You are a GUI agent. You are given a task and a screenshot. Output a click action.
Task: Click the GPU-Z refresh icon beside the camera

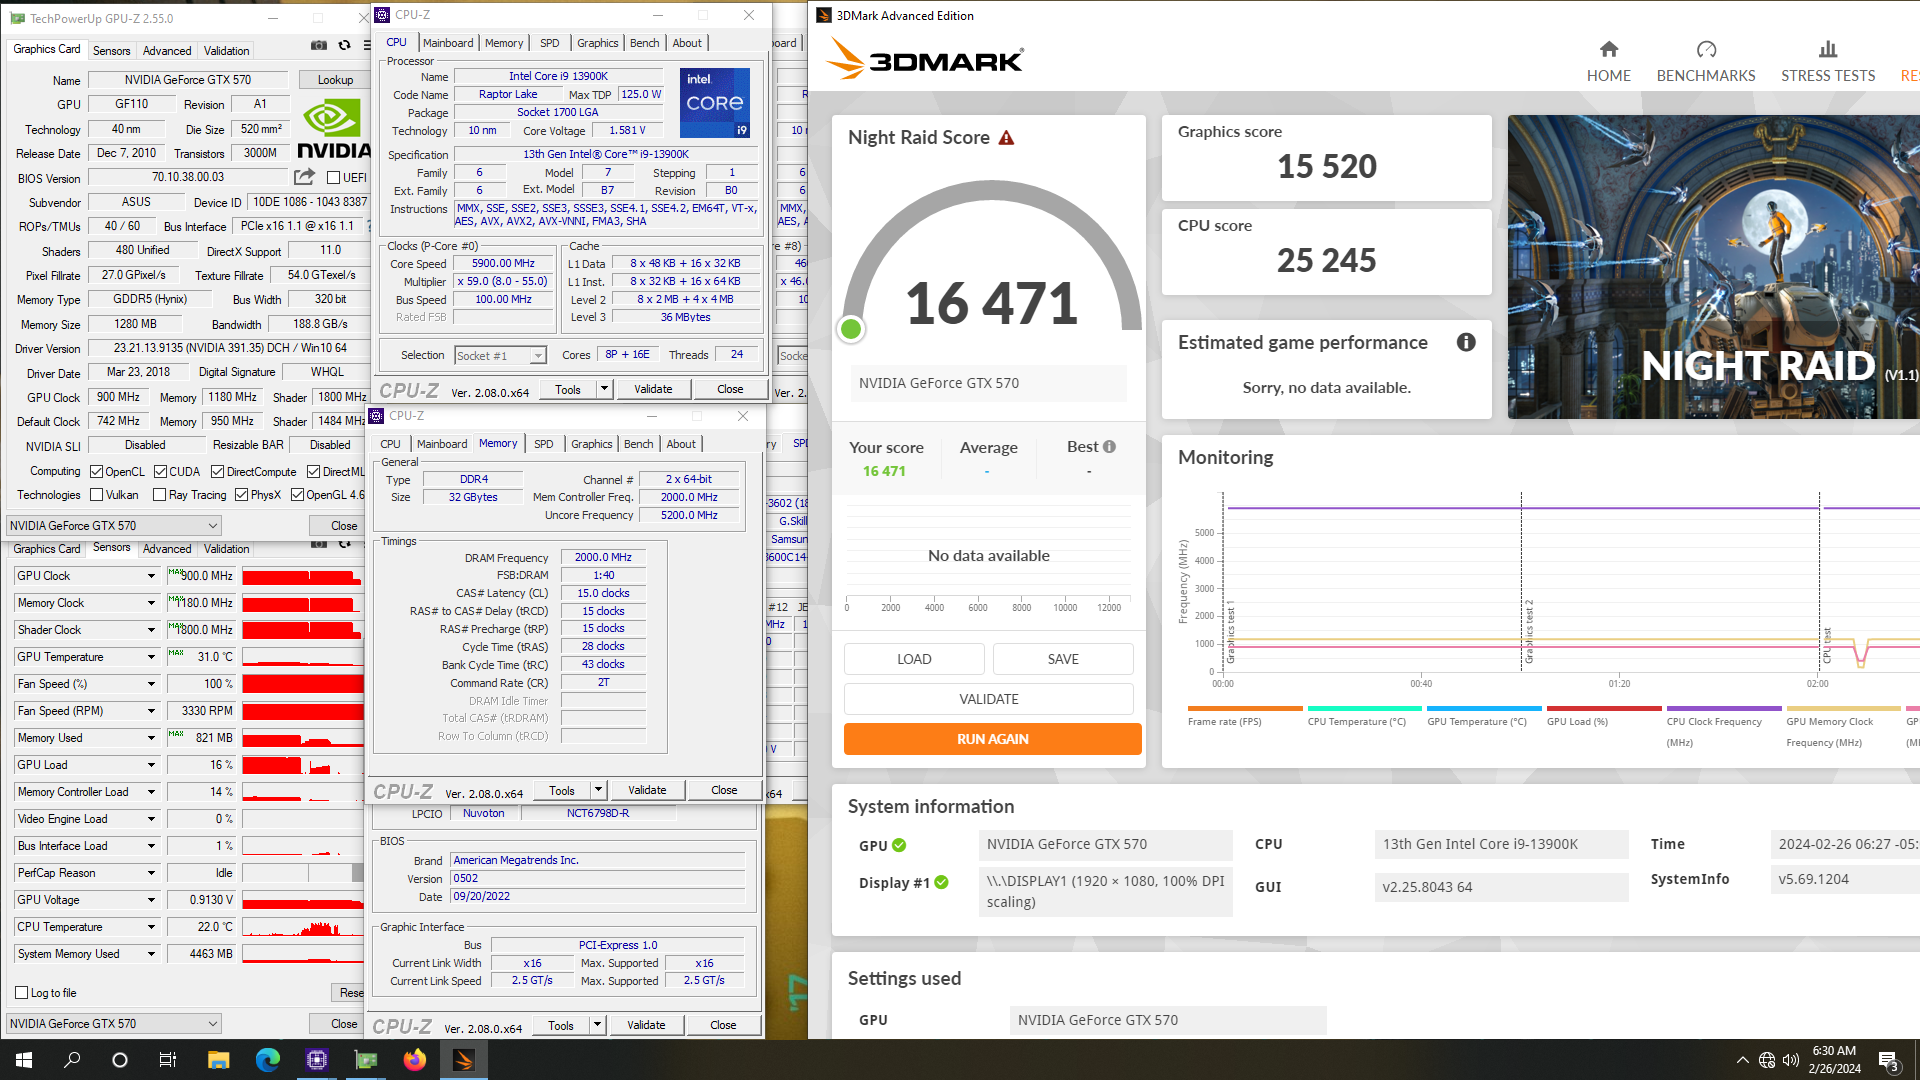coord(344,45)
